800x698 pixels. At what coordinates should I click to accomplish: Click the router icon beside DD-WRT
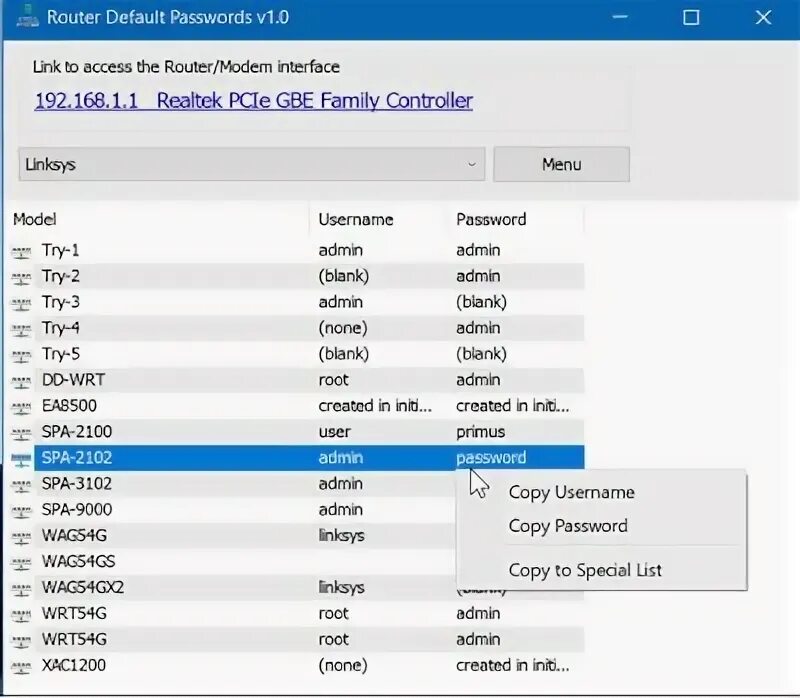coord(21,382)
